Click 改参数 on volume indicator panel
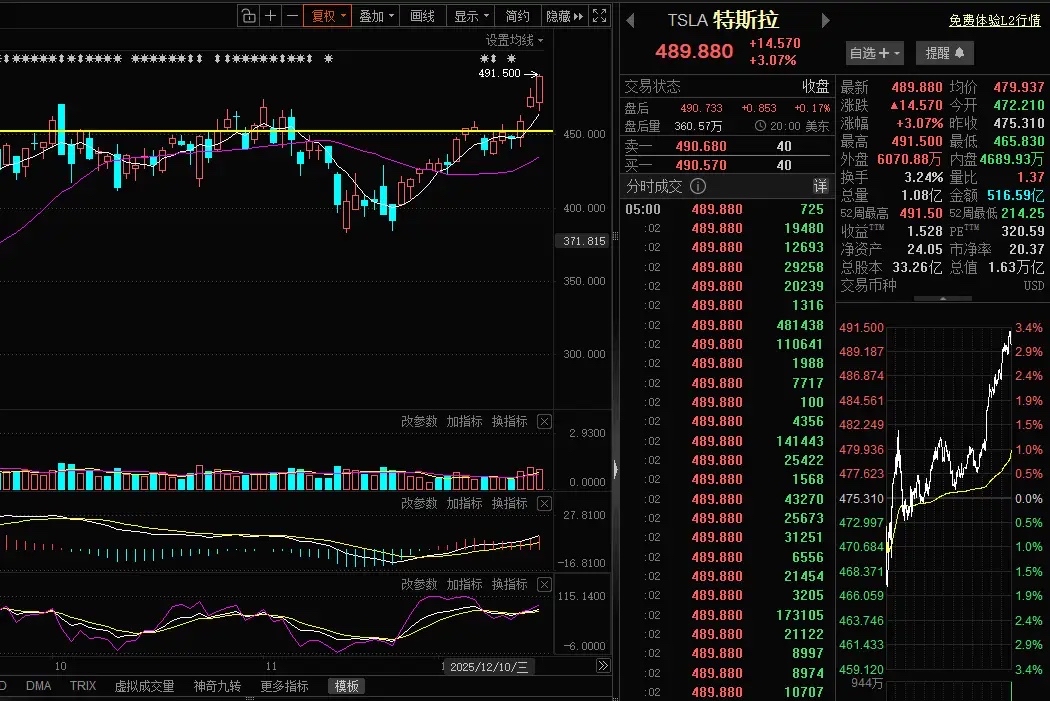Image resolution: width=1050 pixels, height=701 pixels. coord(419,421)
